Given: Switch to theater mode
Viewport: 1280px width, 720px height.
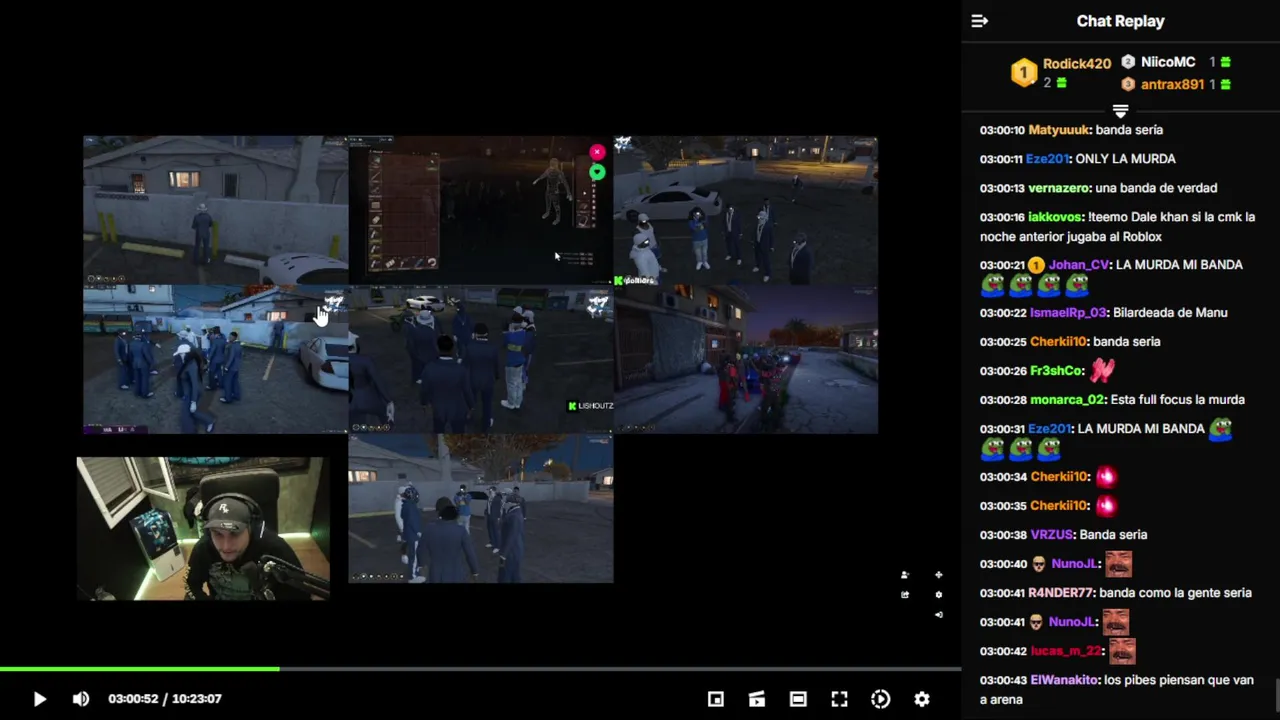Looking at the screenshot, I should point(798,699).
